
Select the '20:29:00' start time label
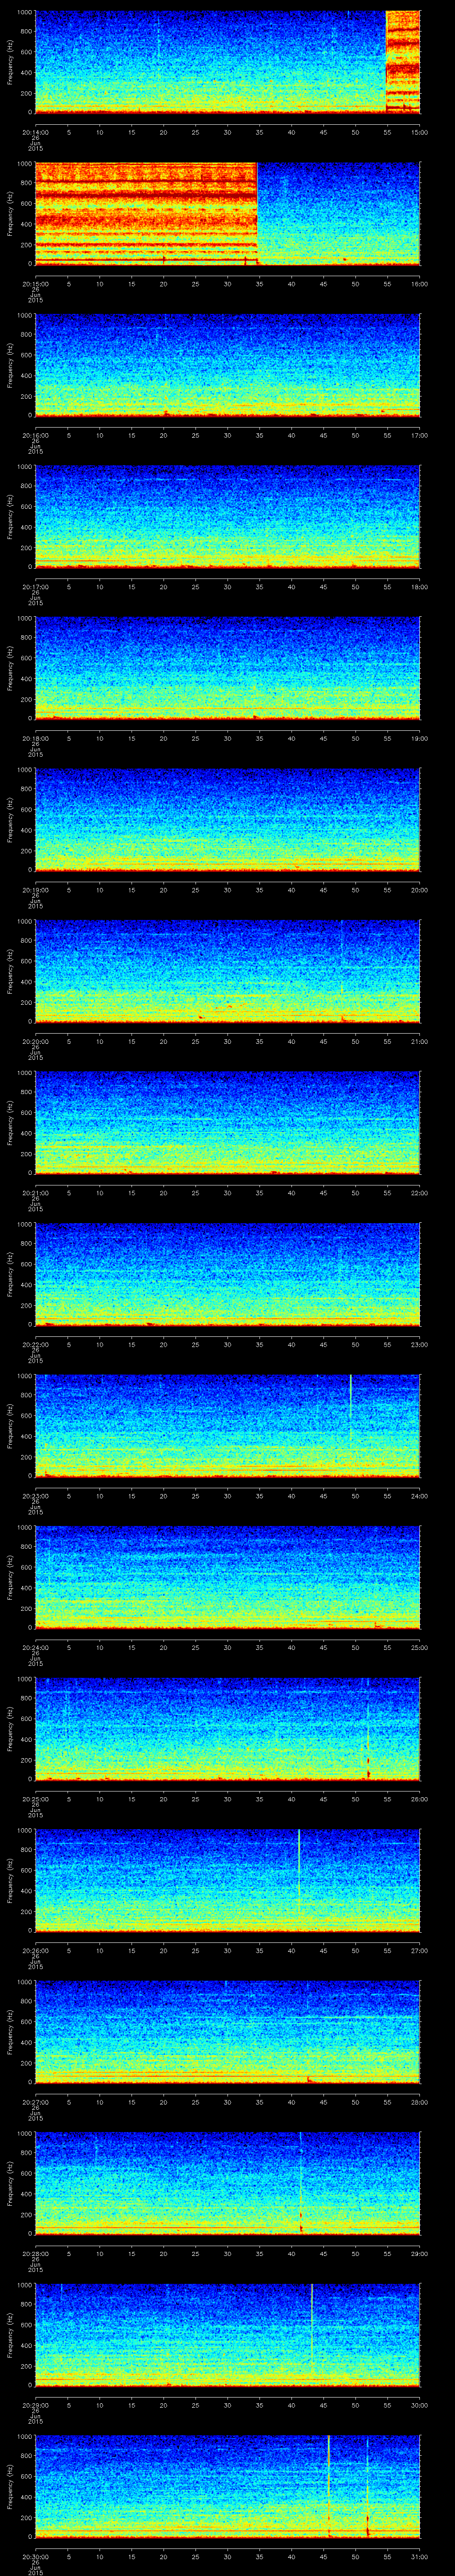click(36, 2404)
